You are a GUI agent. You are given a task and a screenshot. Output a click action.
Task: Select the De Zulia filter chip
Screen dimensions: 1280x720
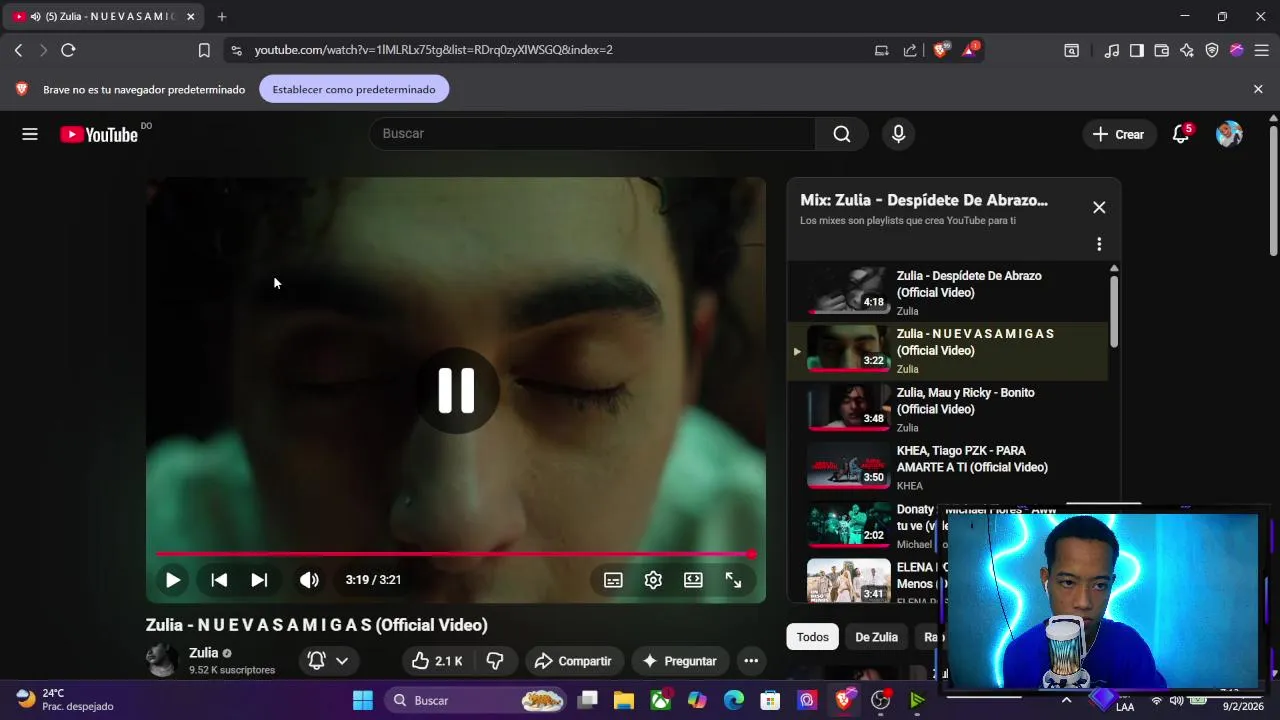click(876, 637)
